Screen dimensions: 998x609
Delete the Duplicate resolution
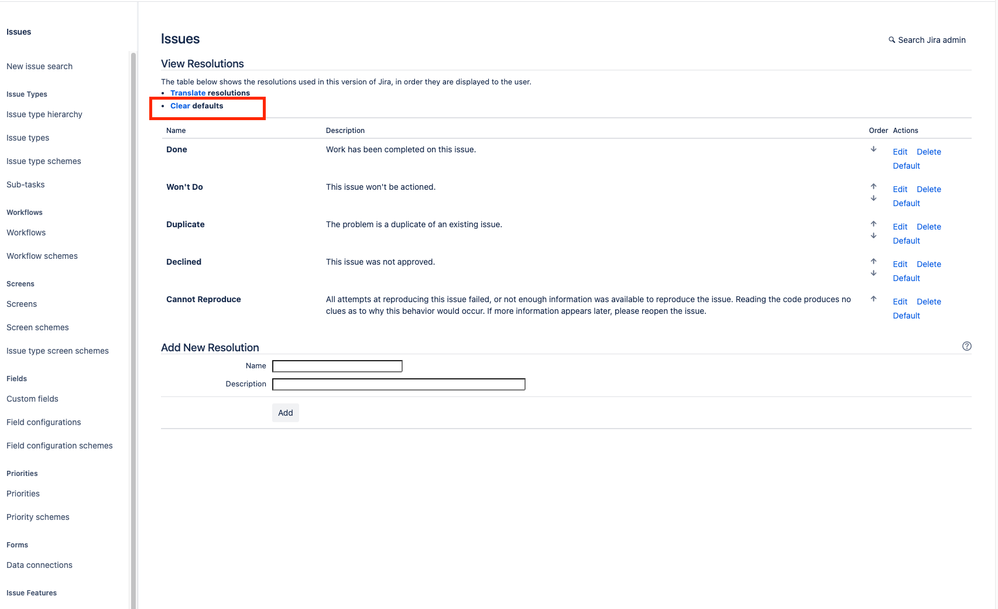point(928,226)
